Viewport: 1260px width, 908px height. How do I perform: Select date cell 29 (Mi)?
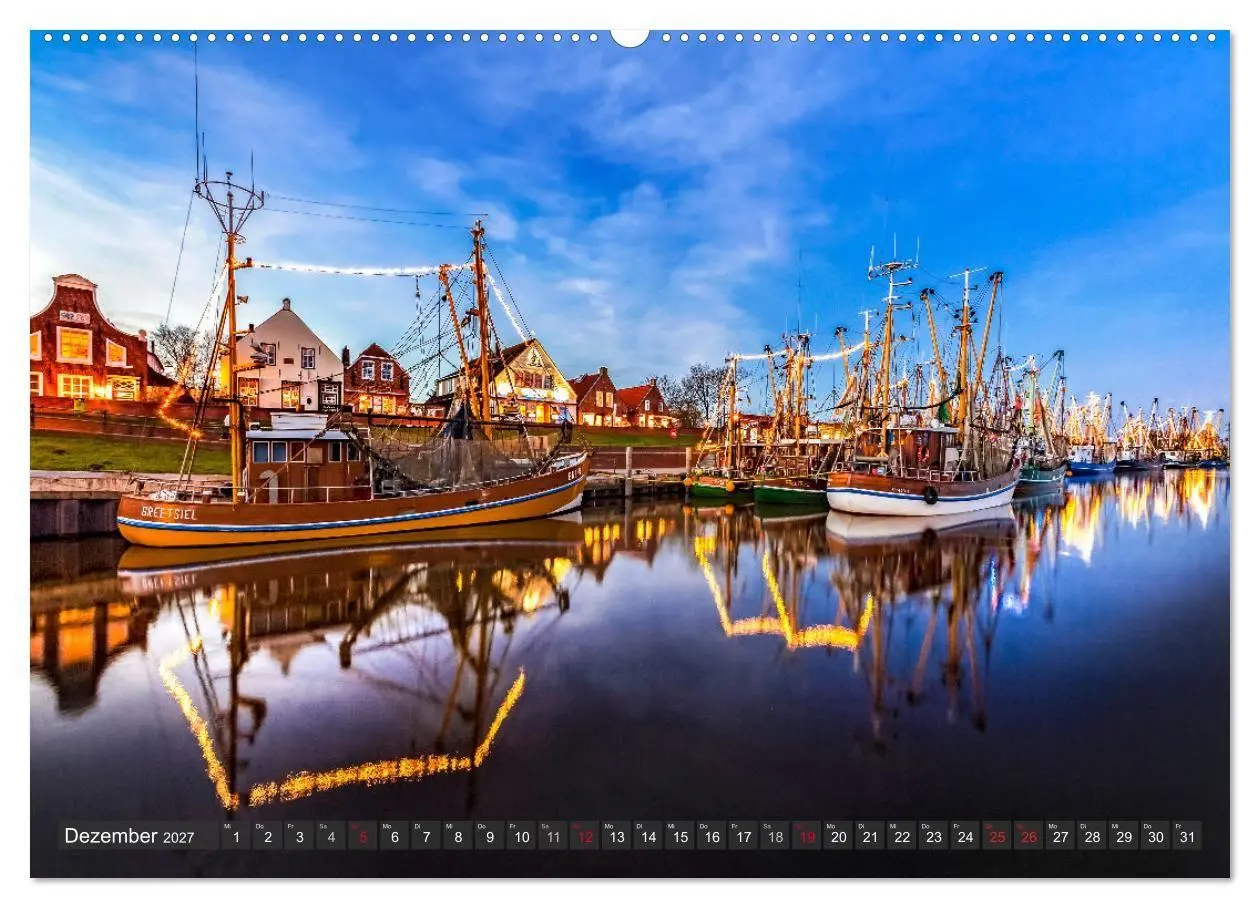1124,836
